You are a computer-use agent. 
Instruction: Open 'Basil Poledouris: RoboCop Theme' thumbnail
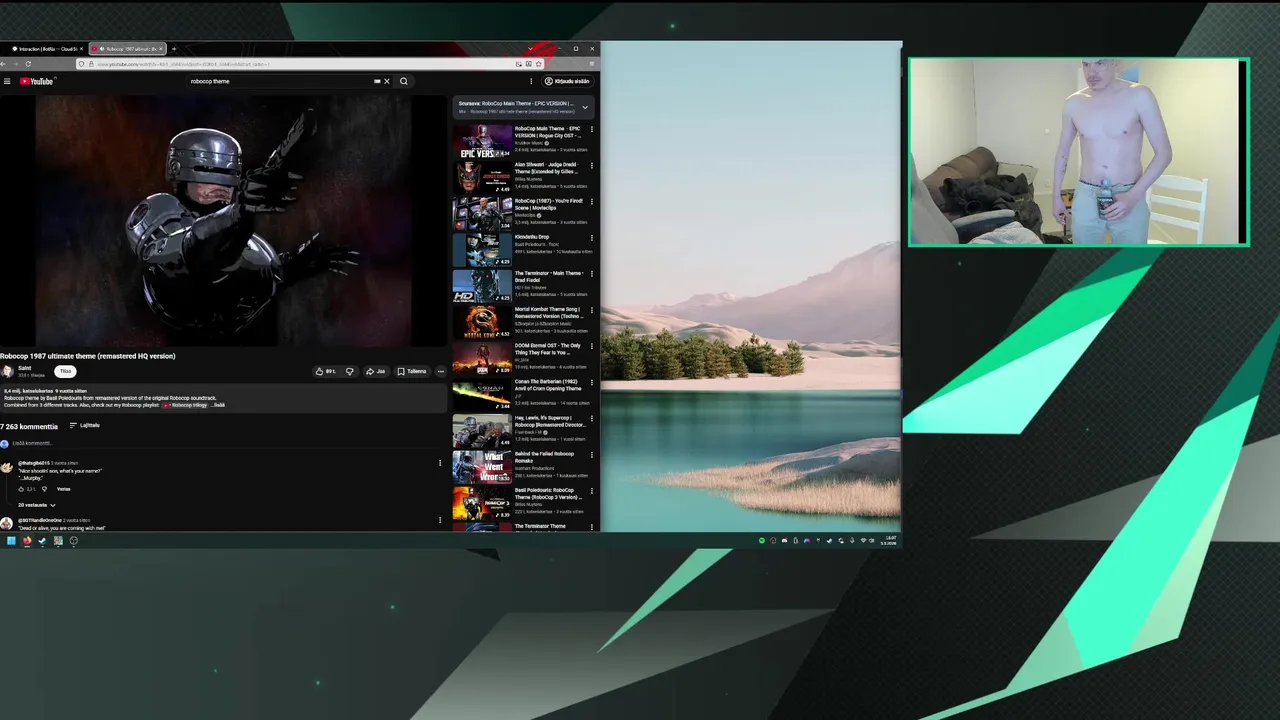click(483, 502)
